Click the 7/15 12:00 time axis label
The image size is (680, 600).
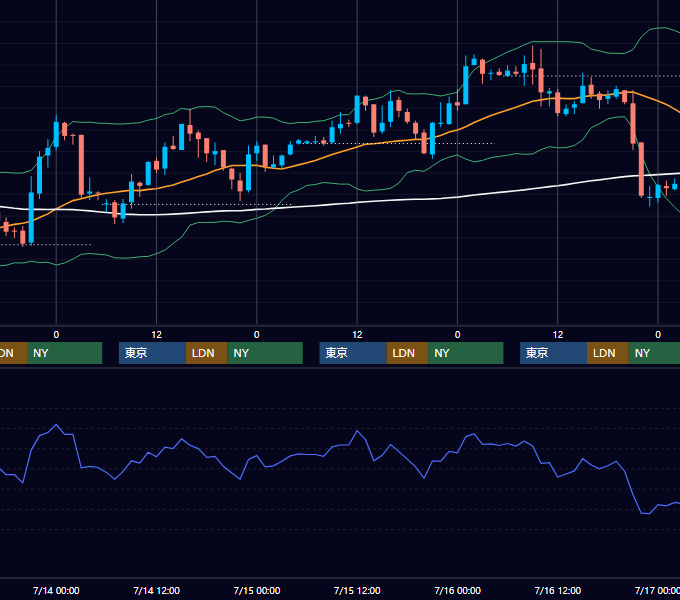(x=357, y=590)
